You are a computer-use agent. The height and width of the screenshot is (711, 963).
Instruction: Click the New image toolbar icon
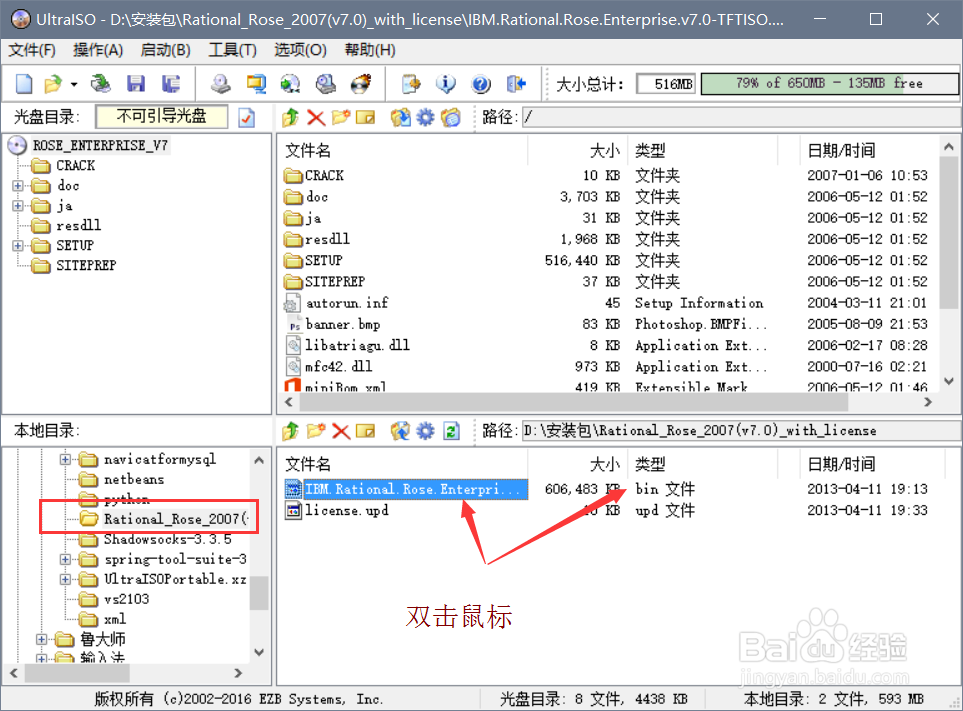click(x=24, y=84)
